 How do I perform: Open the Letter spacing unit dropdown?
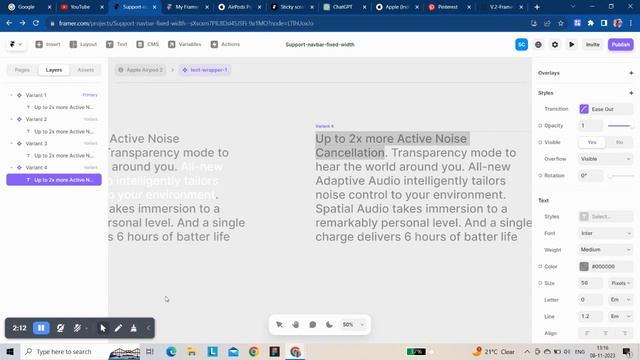pos(621,300)
